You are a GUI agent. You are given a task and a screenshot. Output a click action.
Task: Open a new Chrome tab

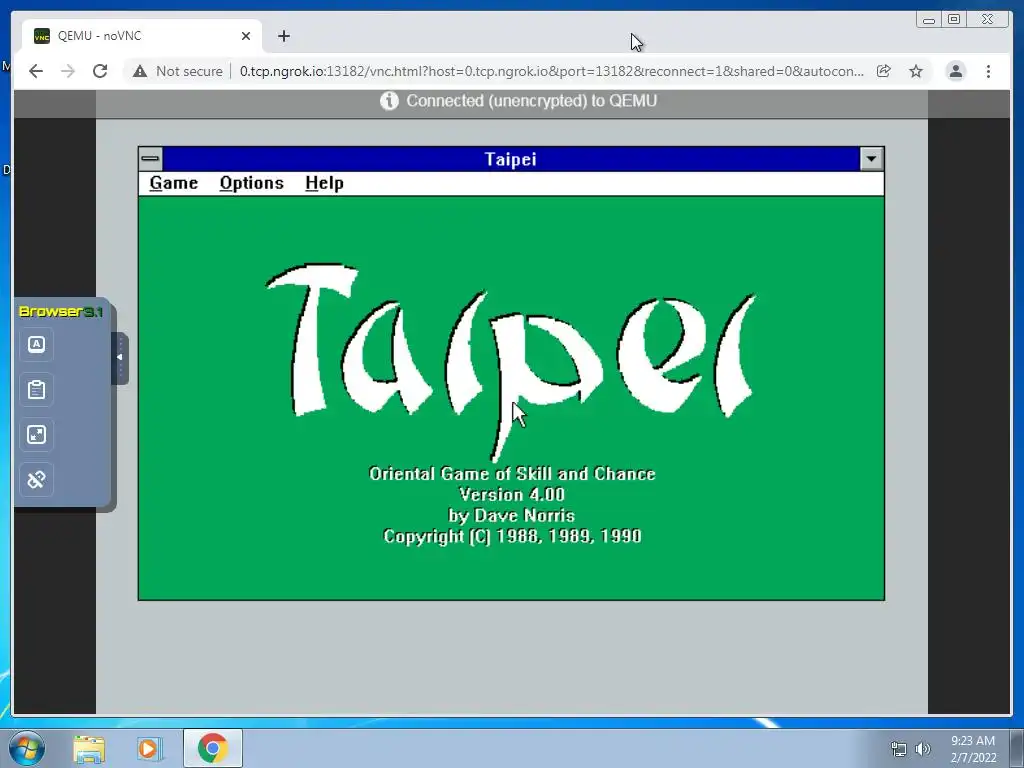click(x=283, y=36)
